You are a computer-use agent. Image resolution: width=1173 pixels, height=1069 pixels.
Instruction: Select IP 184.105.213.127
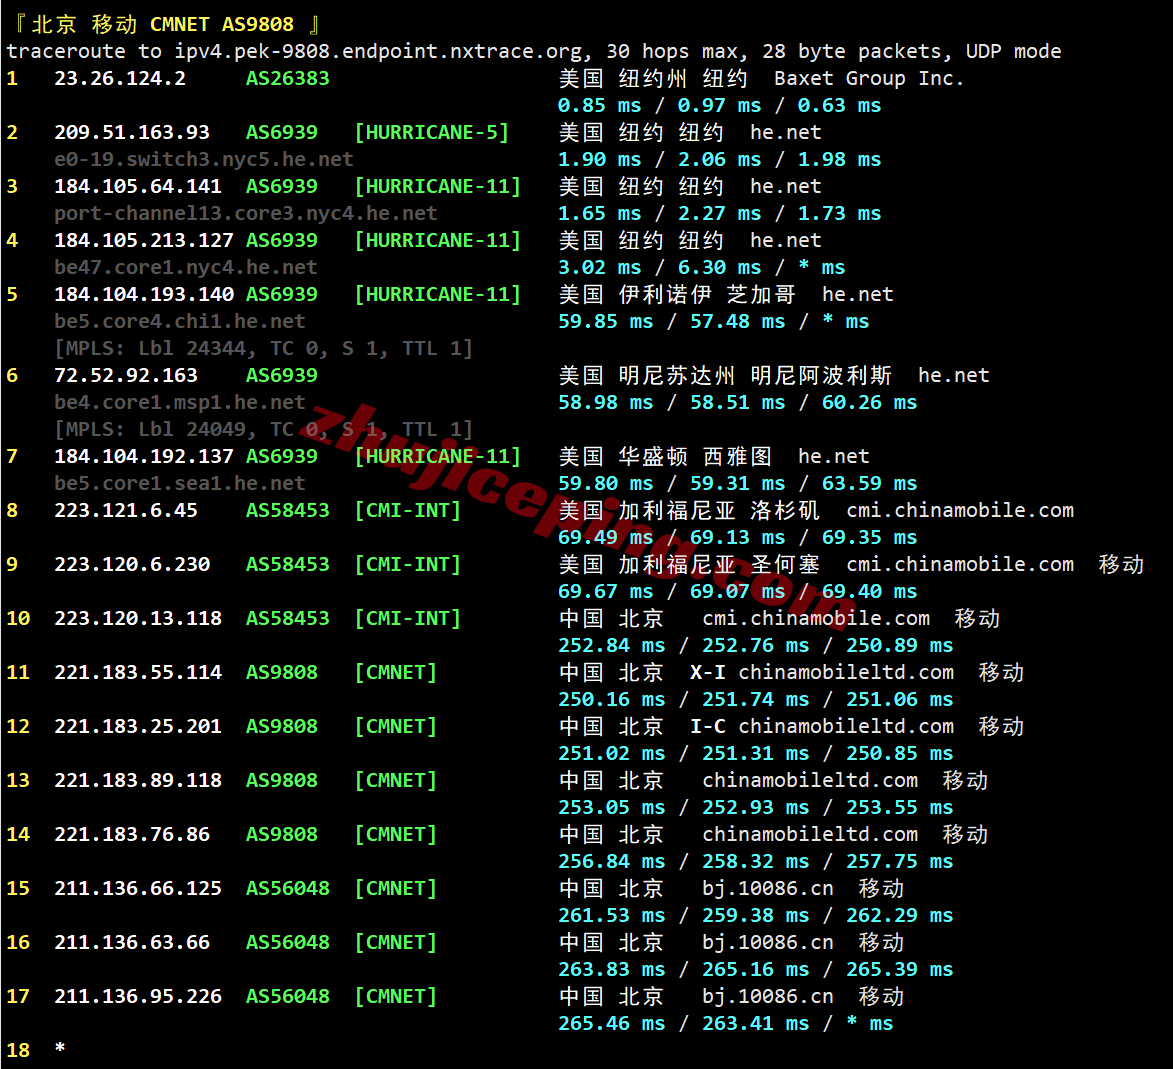pyautogui.click(x=144, y=240)
